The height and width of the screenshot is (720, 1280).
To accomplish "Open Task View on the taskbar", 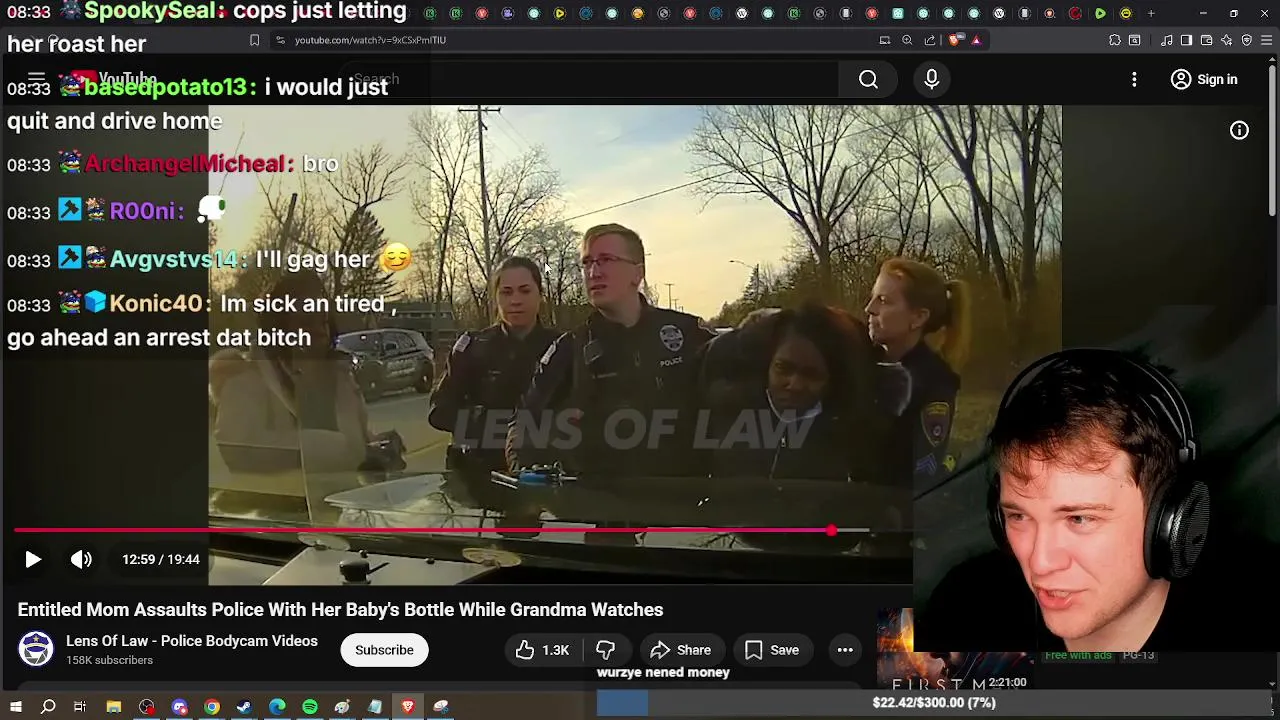I will (x=80, y=707).
